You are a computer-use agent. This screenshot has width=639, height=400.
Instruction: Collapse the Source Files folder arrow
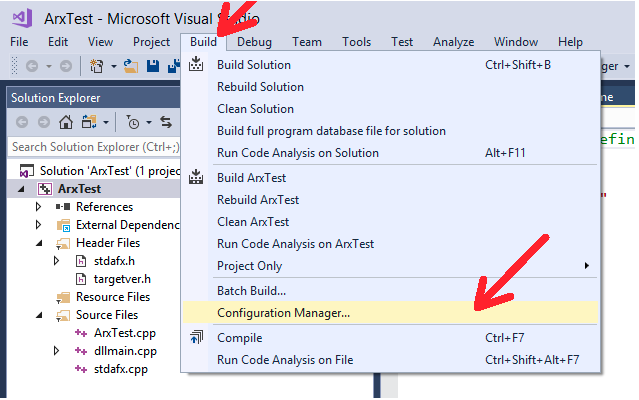pyautogui.click(x=40, y=315)
